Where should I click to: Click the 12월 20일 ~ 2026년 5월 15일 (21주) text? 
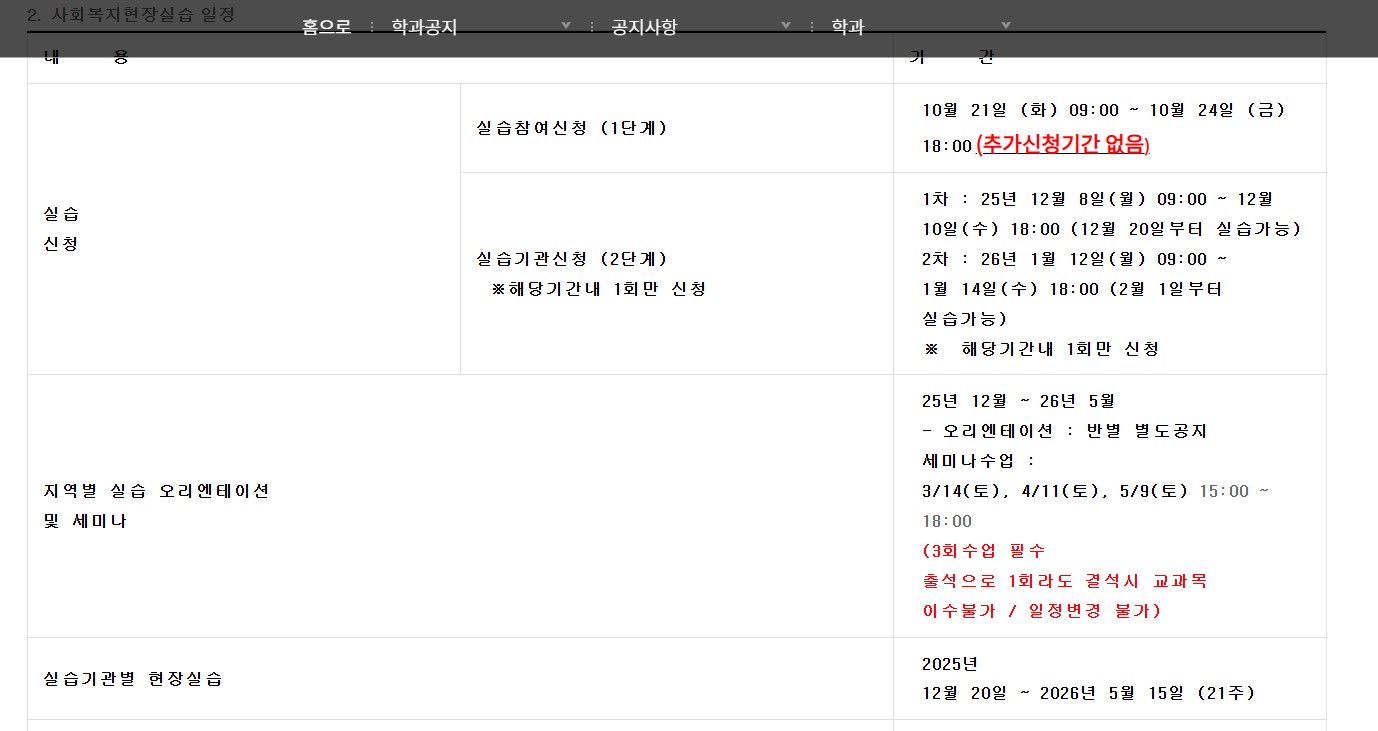point(1088,693)
